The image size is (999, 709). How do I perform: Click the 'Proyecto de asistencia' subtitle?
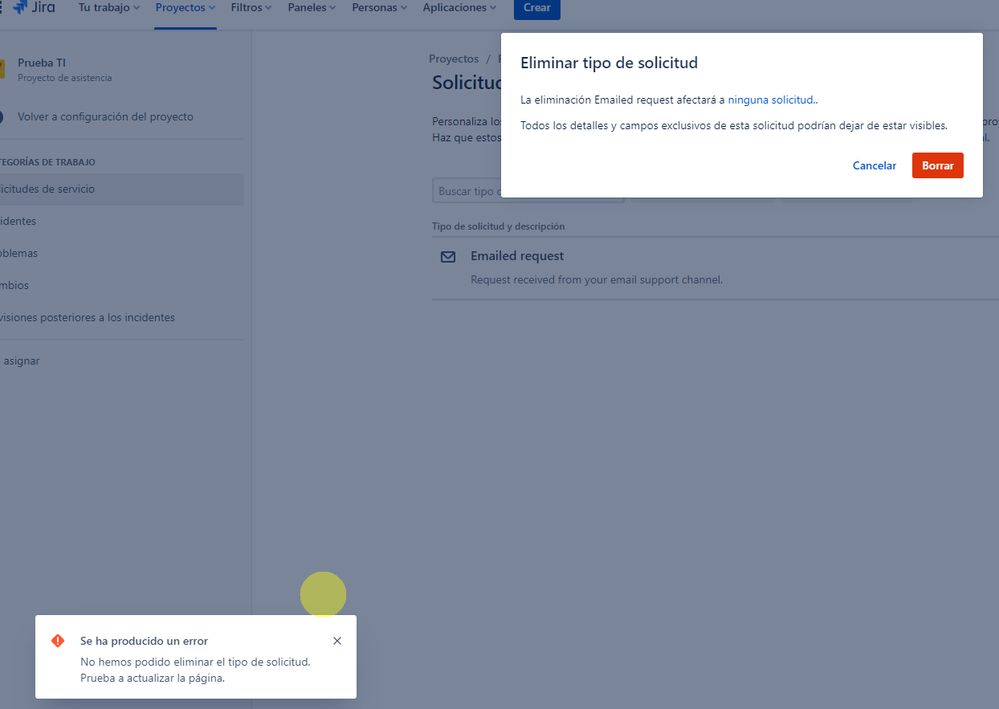(x=64, y=78)
